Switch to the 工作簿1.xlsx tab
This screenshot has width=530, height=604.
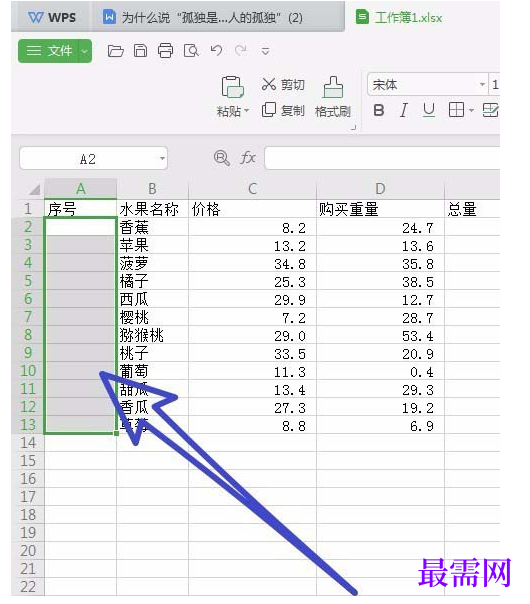399,17
